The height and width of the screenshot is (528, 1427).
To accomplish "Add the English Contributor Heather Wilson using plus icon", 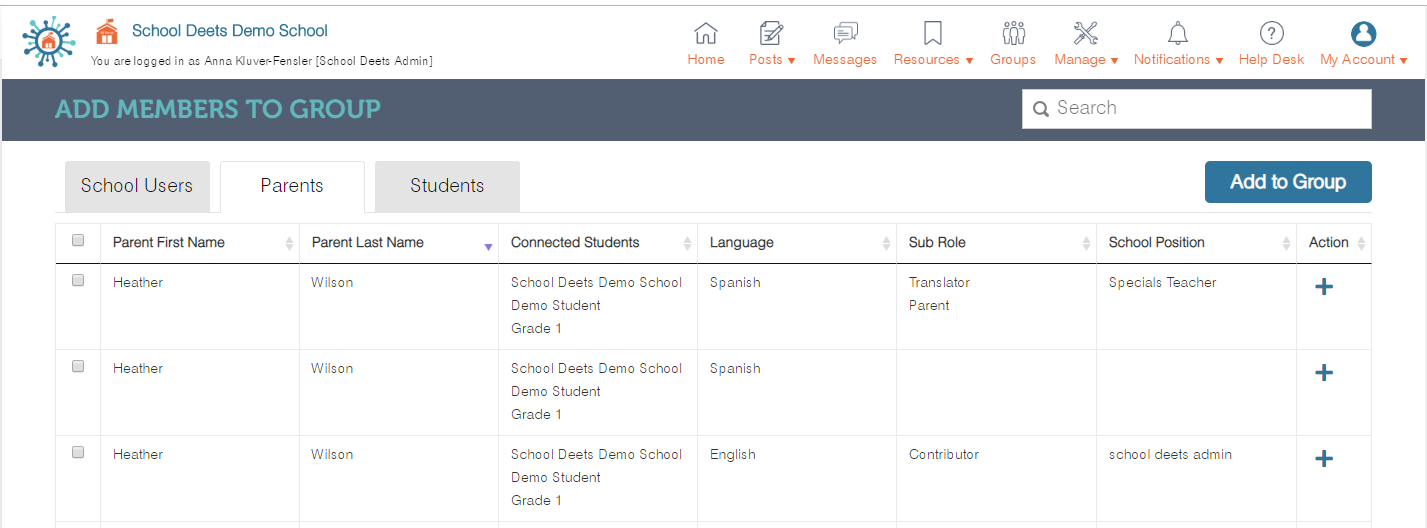I will (x=1324, y=459).
